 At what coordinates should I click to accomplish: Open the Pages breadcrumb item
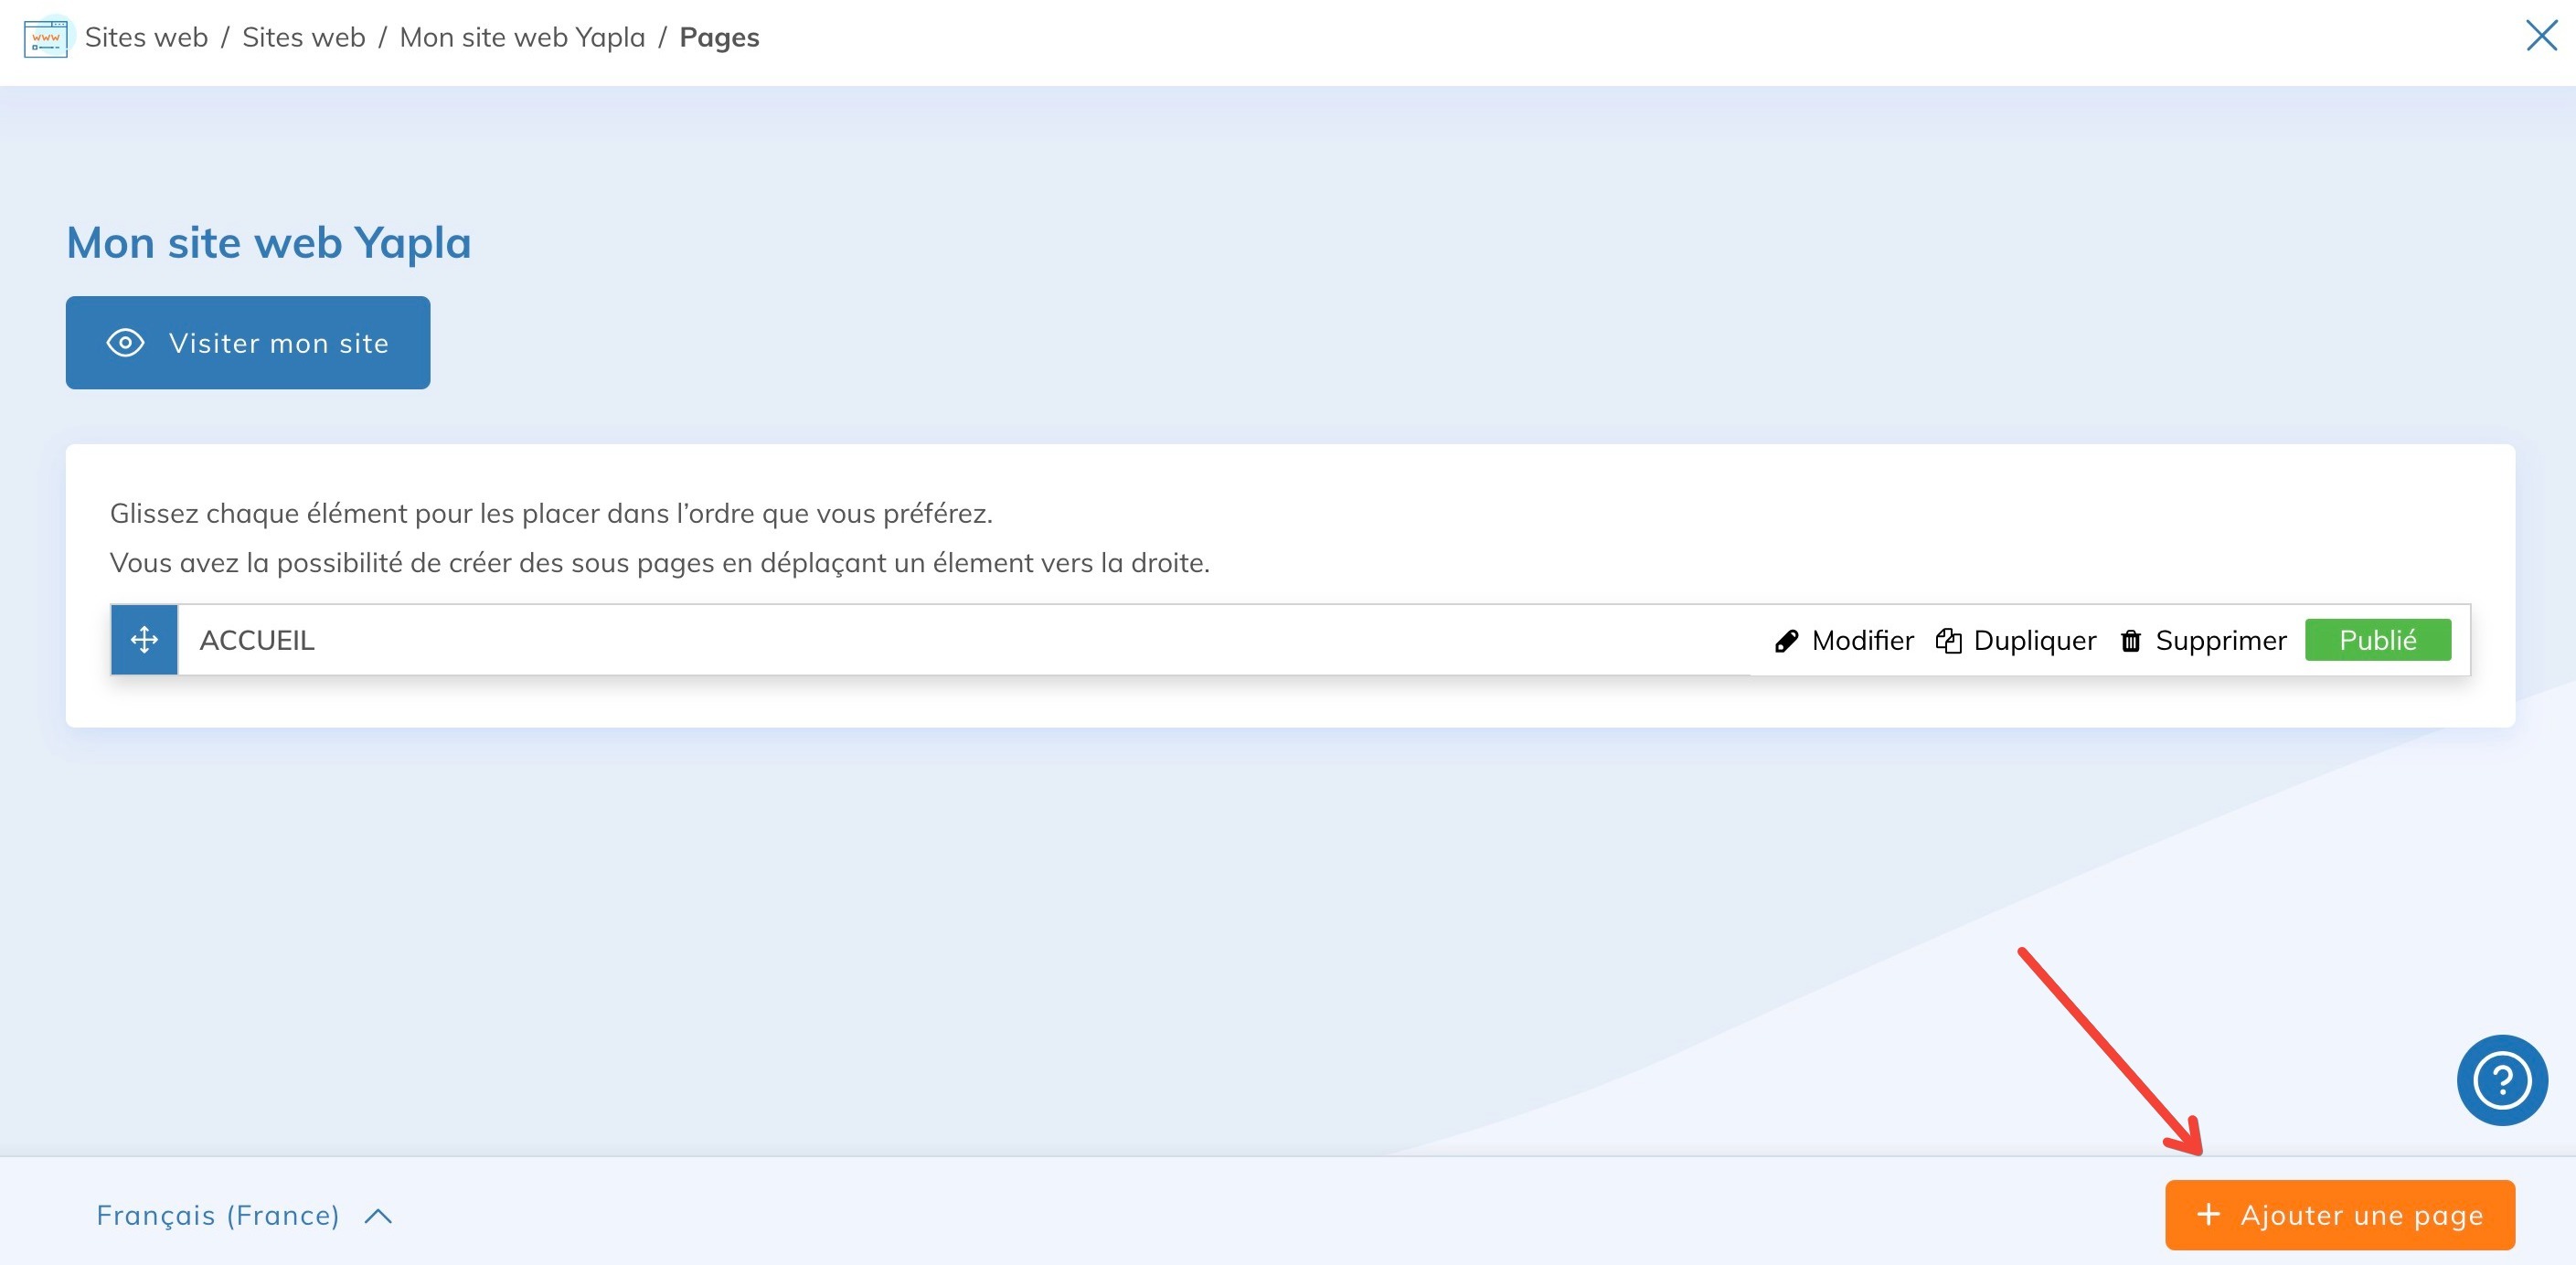pos(719,37)
